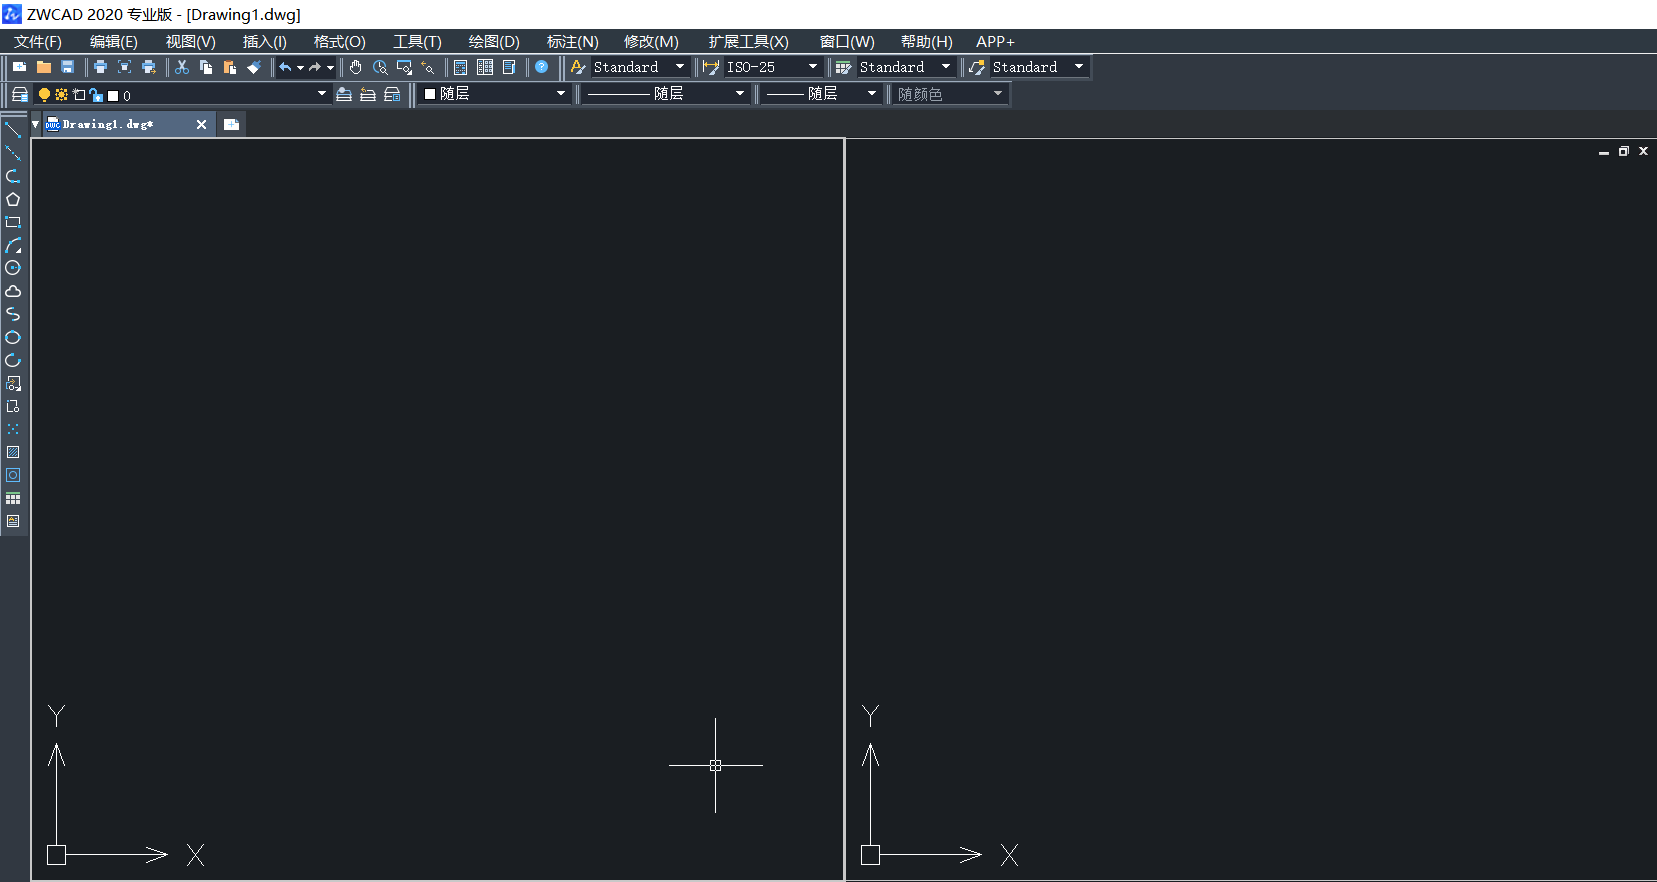Select the Revision Cloud tool
Image resolution: width=1657 pixels, height=882 pixels.
pos(13,291)
